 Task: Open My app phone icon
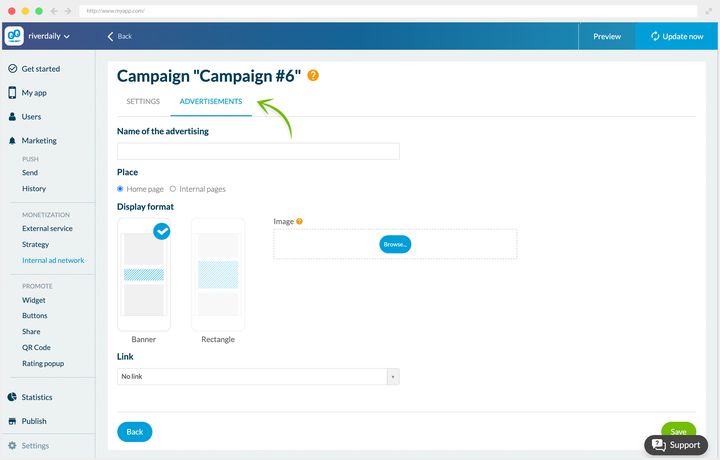click(12, 93)
